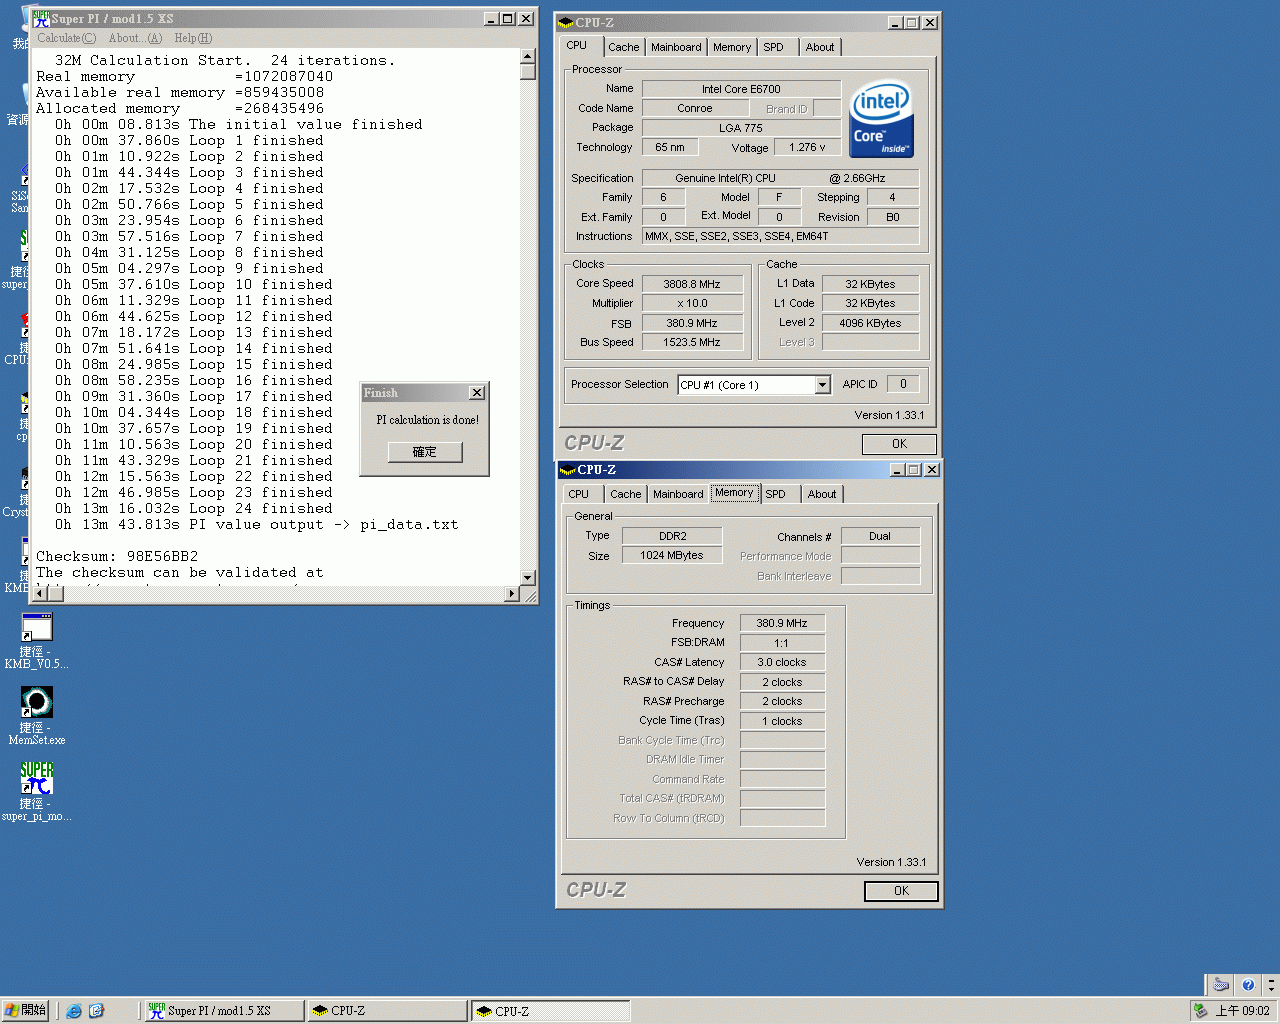Click the quick launch icon beside Internet Explorer
This screenshot has height=1024, width=1280.
coord(96,1011)
